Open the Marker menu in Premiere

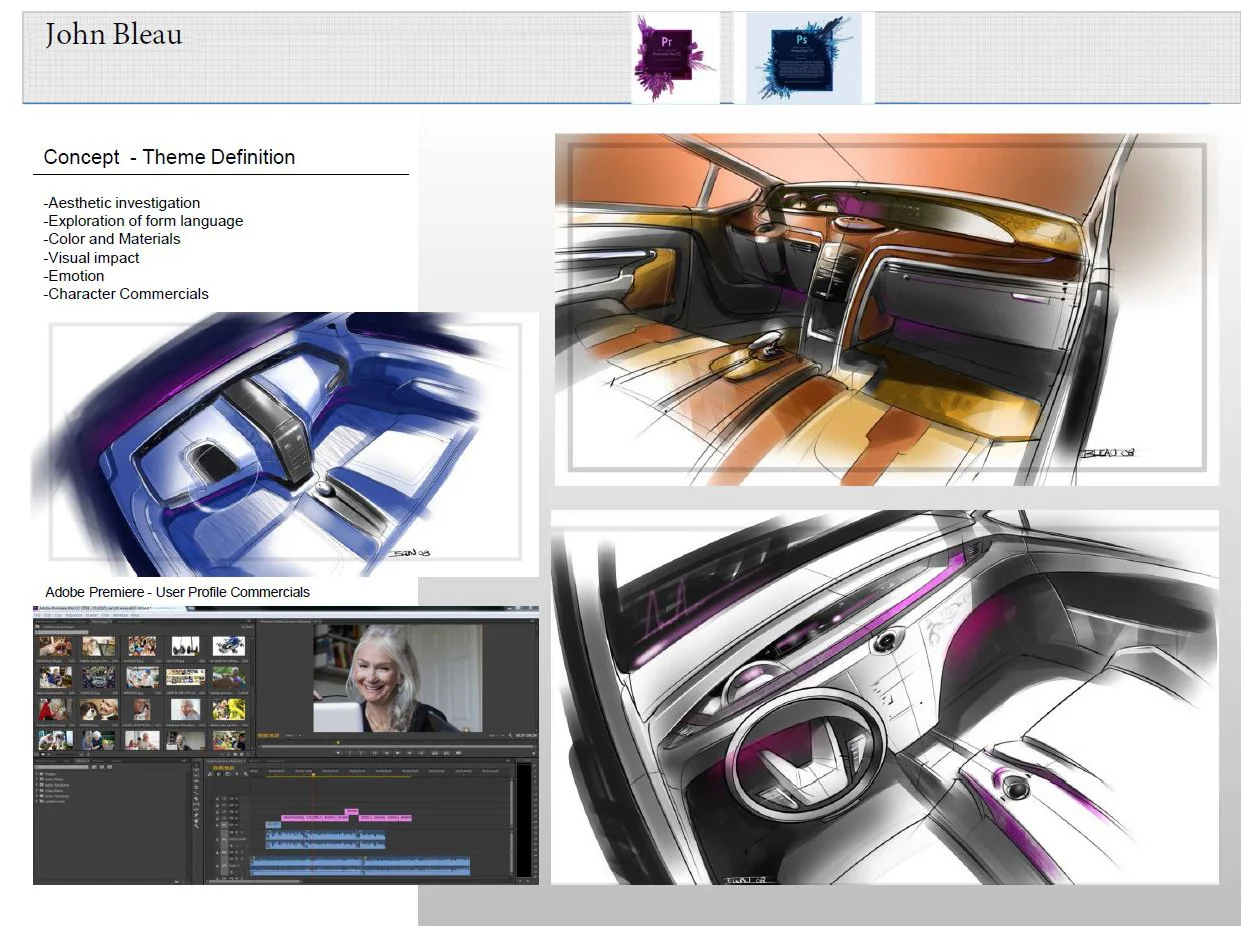coord(92,615)
